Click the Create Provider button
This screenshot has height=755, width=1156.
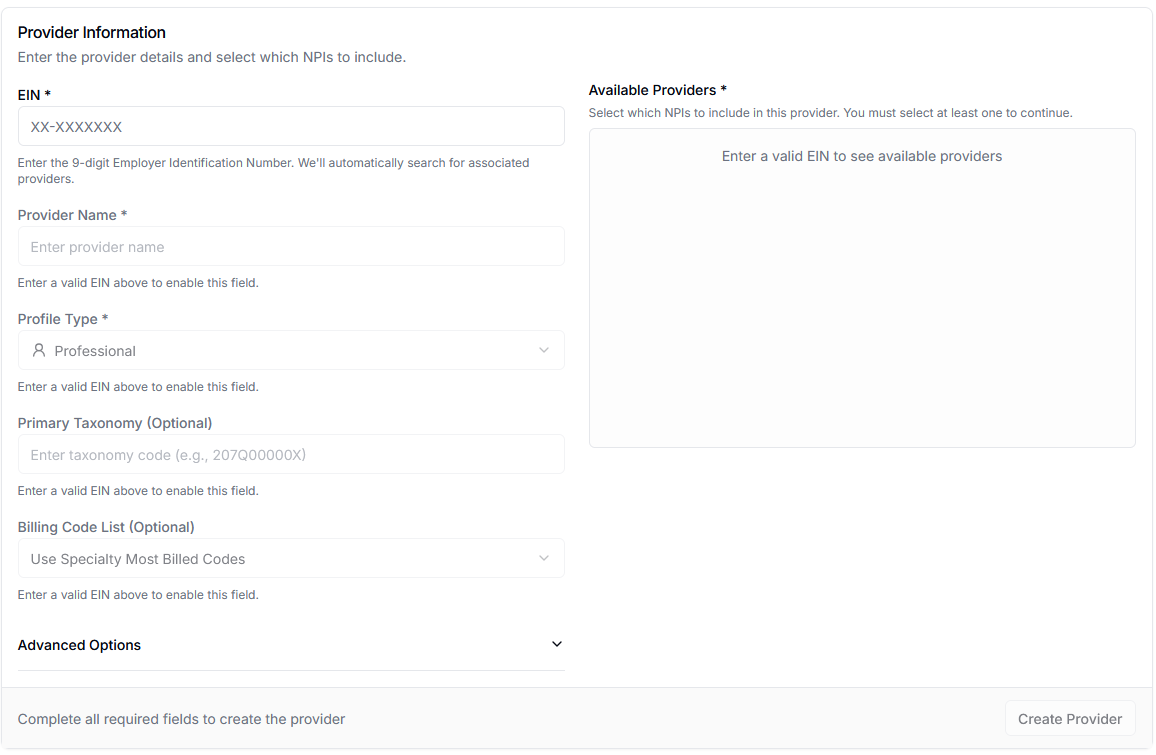coord(1069,718)
